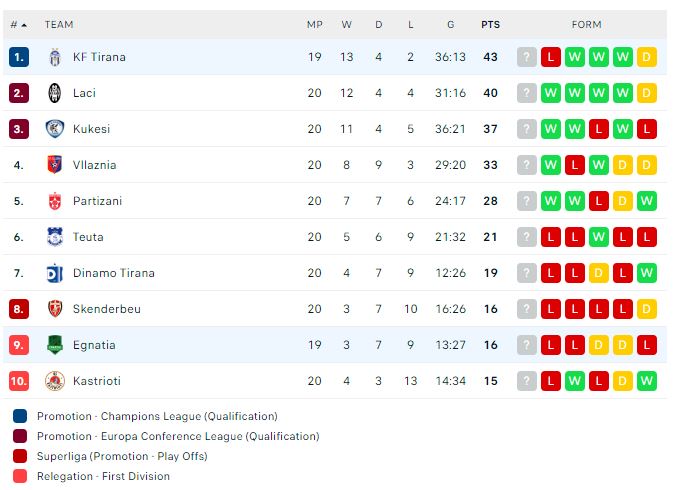Click the Relegation First Division legend swatch
The image size is (678, 490).
pos(20,476)
